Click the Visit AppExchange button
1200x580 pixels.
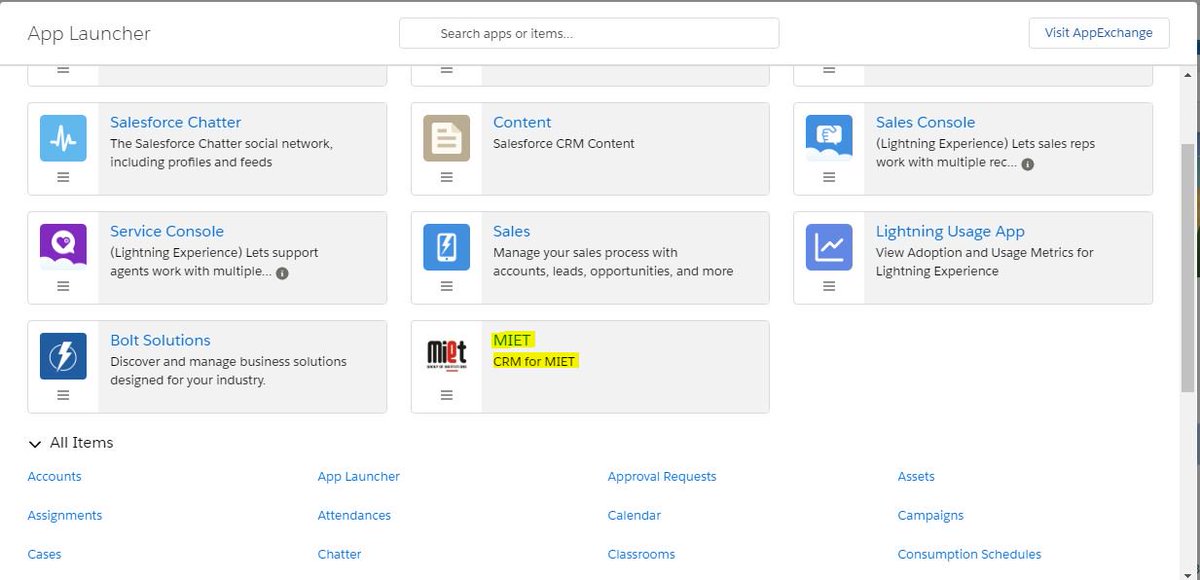1098,32
